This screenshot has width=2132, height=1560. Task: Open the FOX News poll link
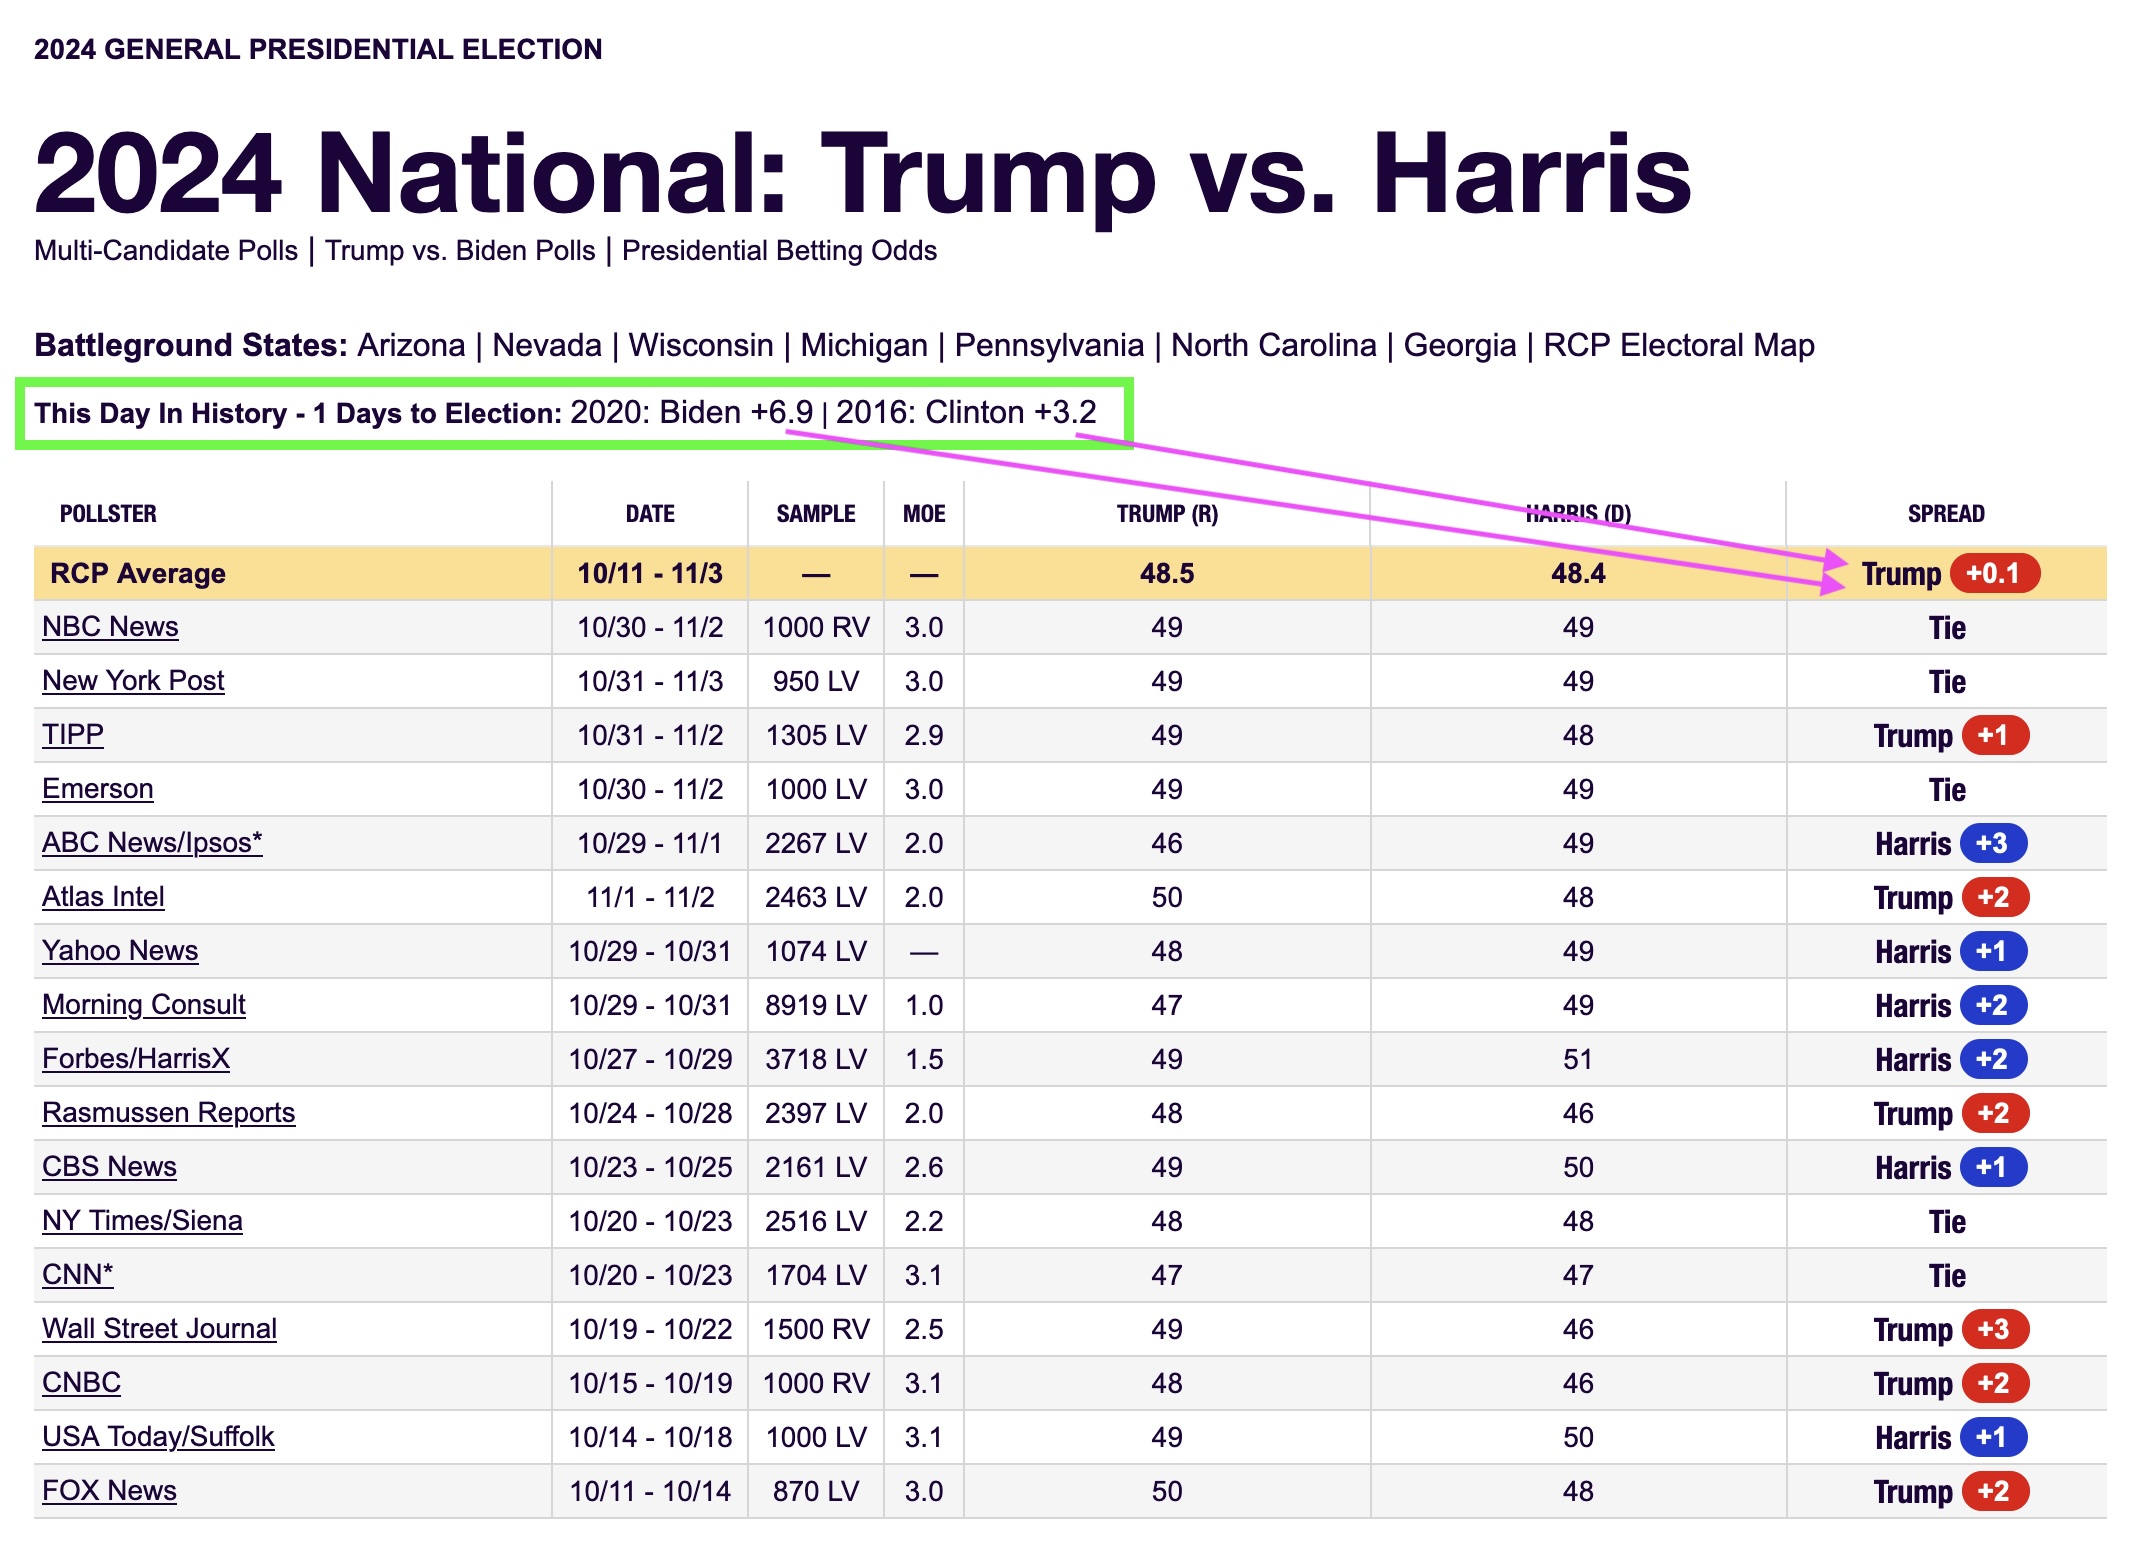109,1491
